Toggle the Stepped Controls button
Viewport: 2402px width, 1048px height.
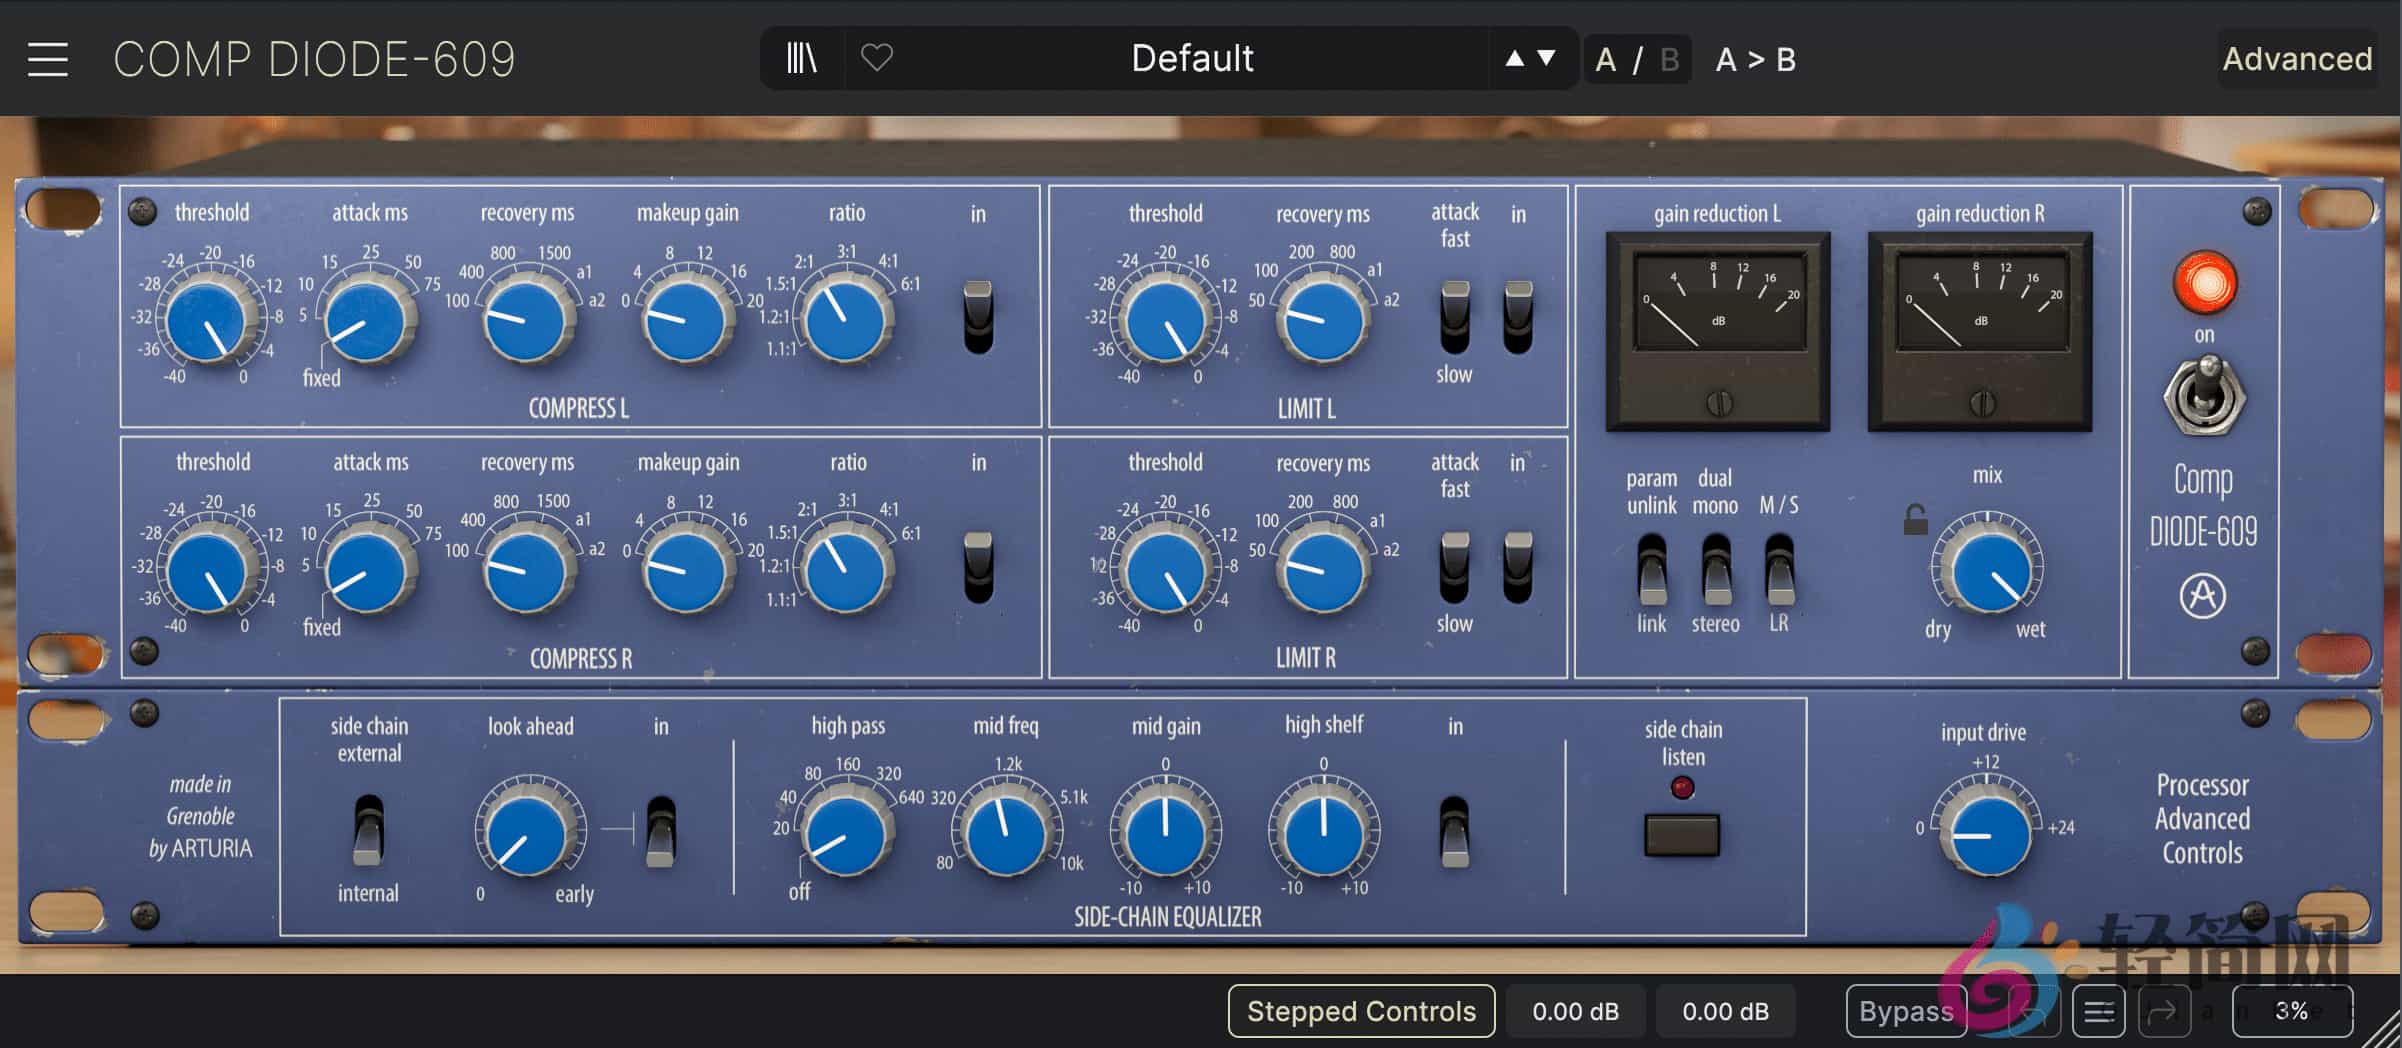tap(1361, 1012)
